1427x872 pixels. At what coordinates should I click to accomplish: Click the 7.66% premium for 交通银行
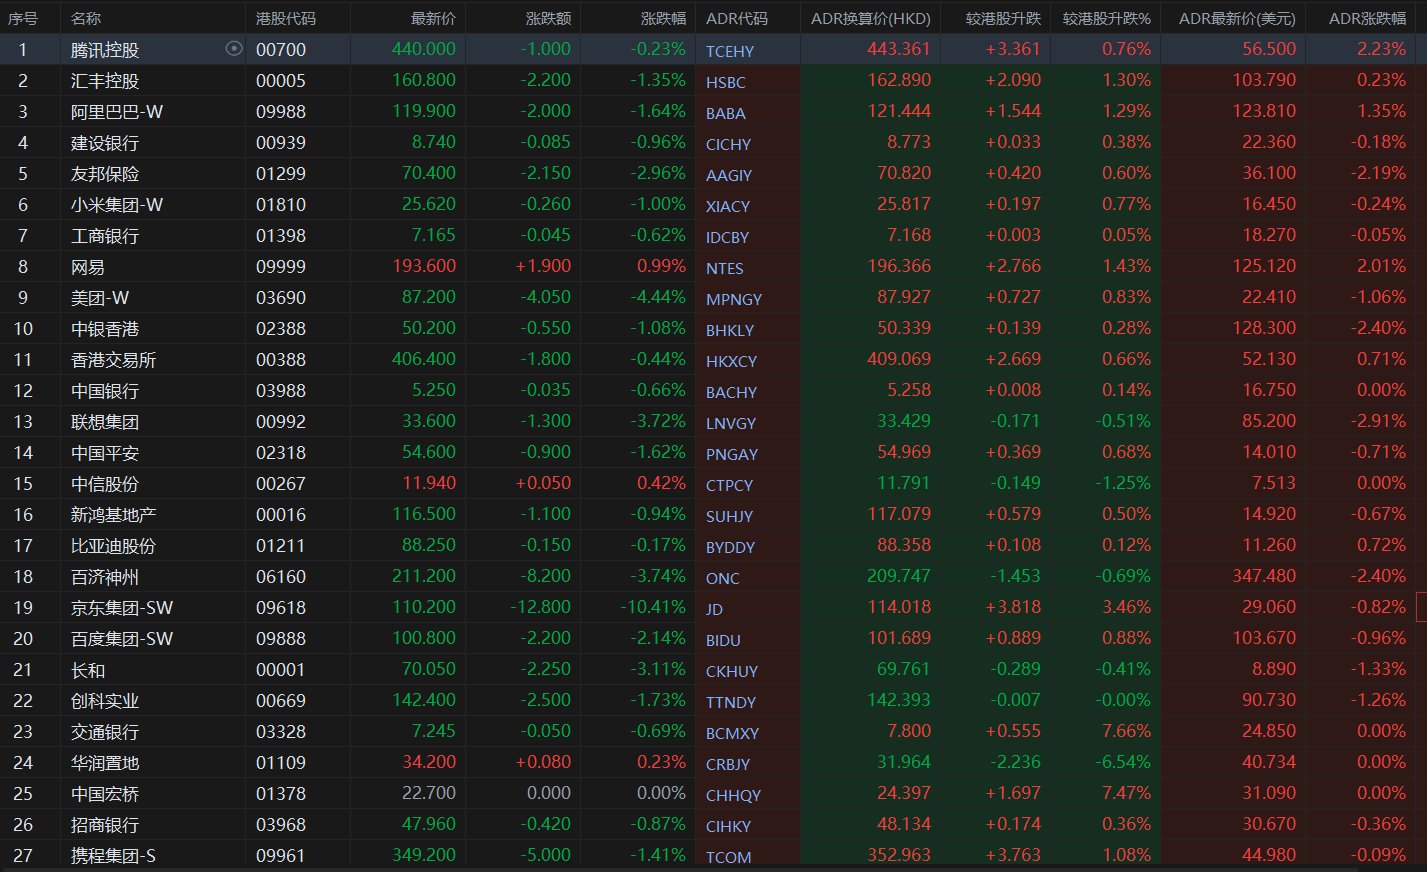click(1126, 731)
